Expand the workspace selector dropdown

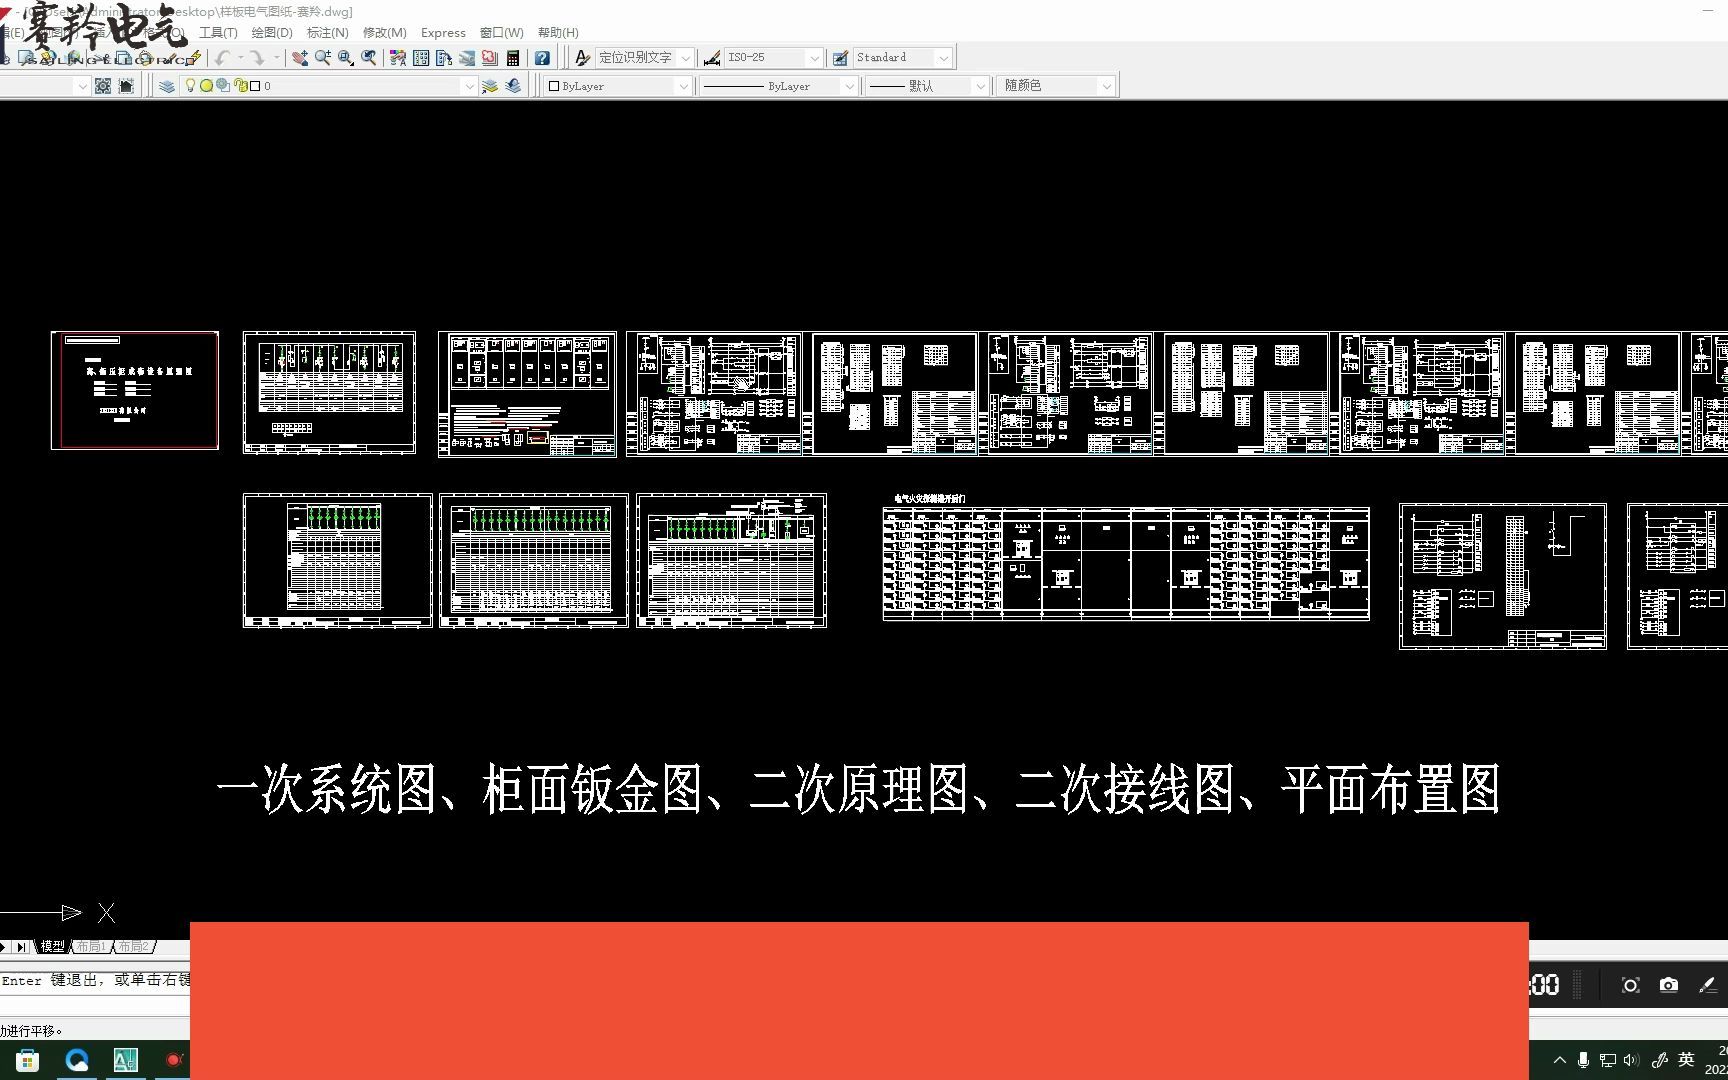[x=82, y=86]
